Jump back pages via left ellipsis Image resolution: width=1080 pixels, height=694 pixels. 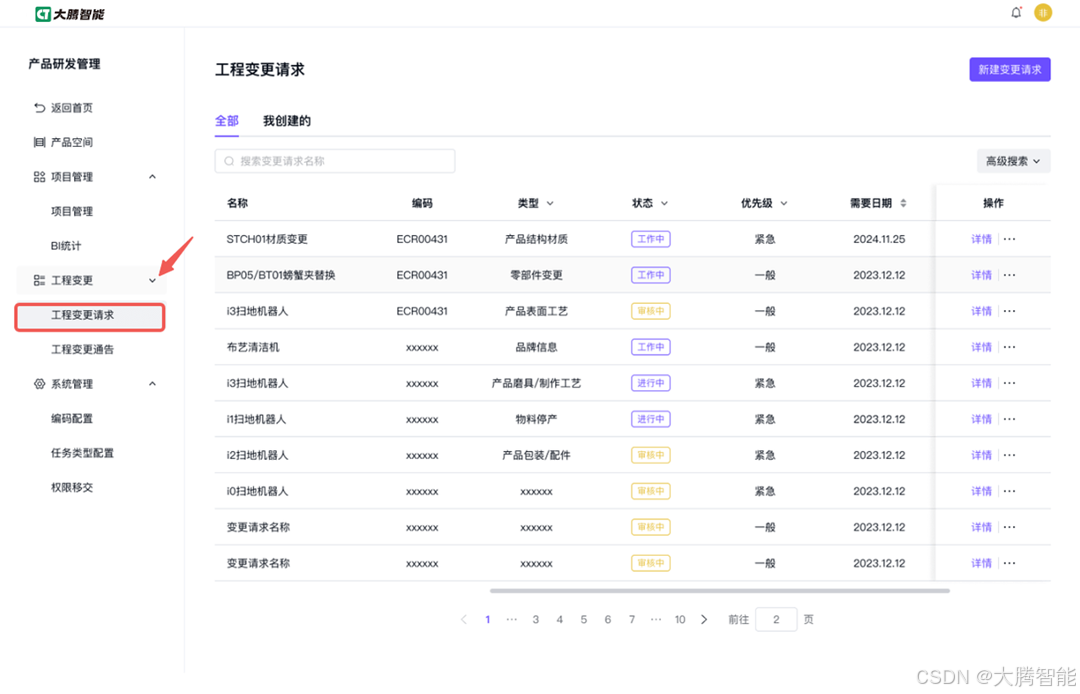coord(511,620)
